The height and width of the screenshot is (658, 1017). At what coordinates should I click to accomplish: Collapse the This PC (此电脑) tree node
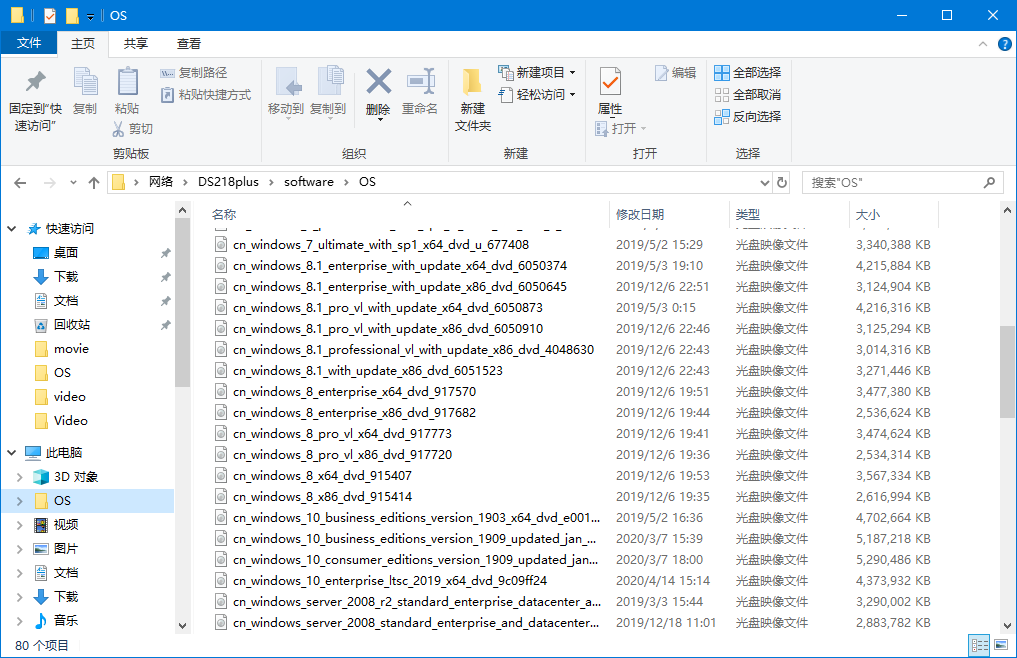(12, 452)
